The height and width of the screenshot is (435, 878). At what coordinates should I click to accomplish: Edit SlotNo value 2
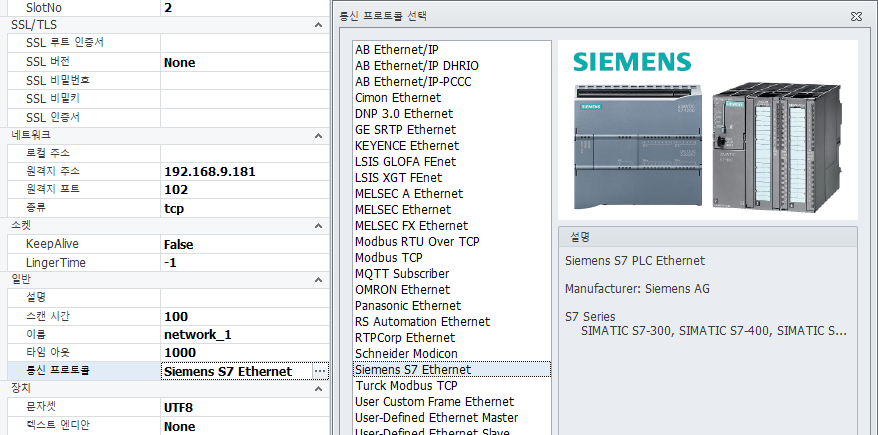coord(245,8)
